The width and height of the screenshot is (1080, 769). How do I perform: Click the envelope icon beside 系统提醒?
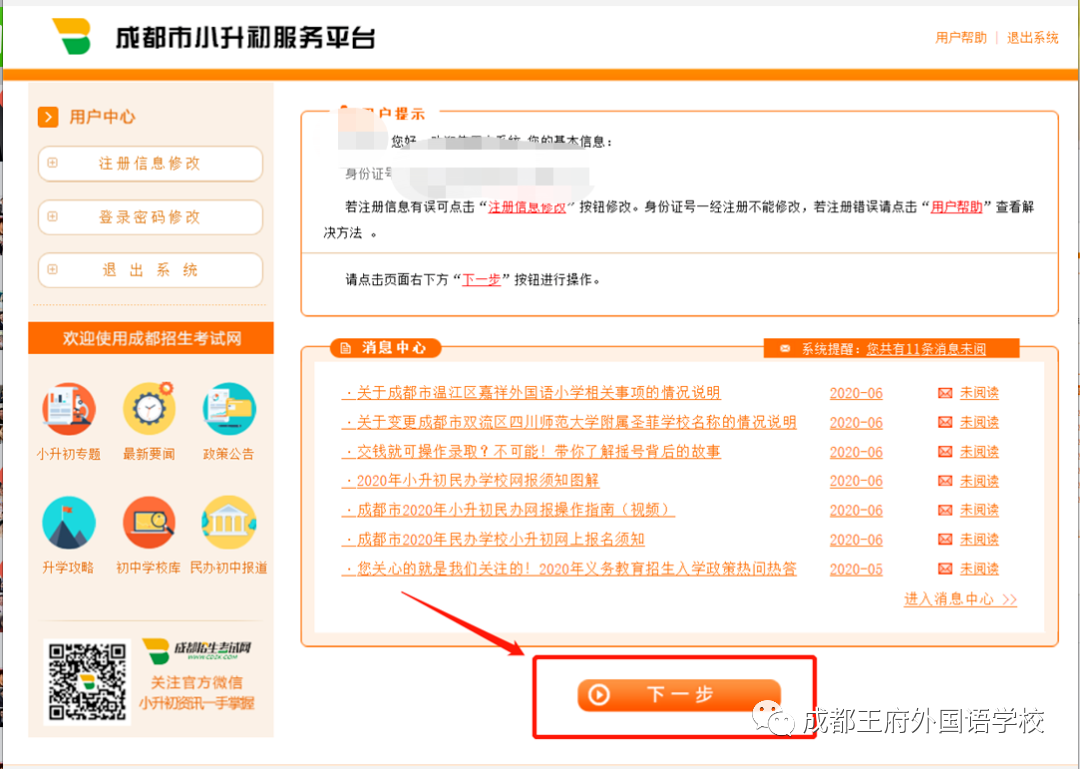coord(785,349)
